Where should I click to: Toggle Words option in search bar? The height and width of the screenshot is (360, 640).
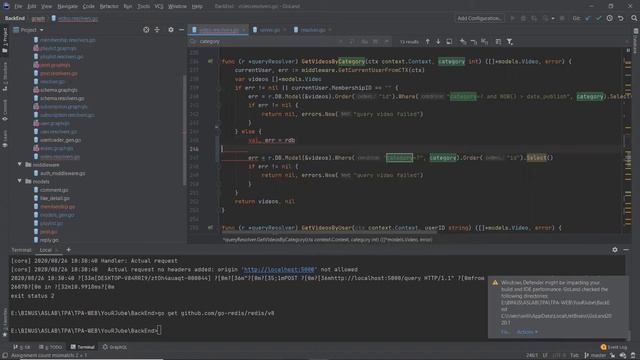point(375,42)
